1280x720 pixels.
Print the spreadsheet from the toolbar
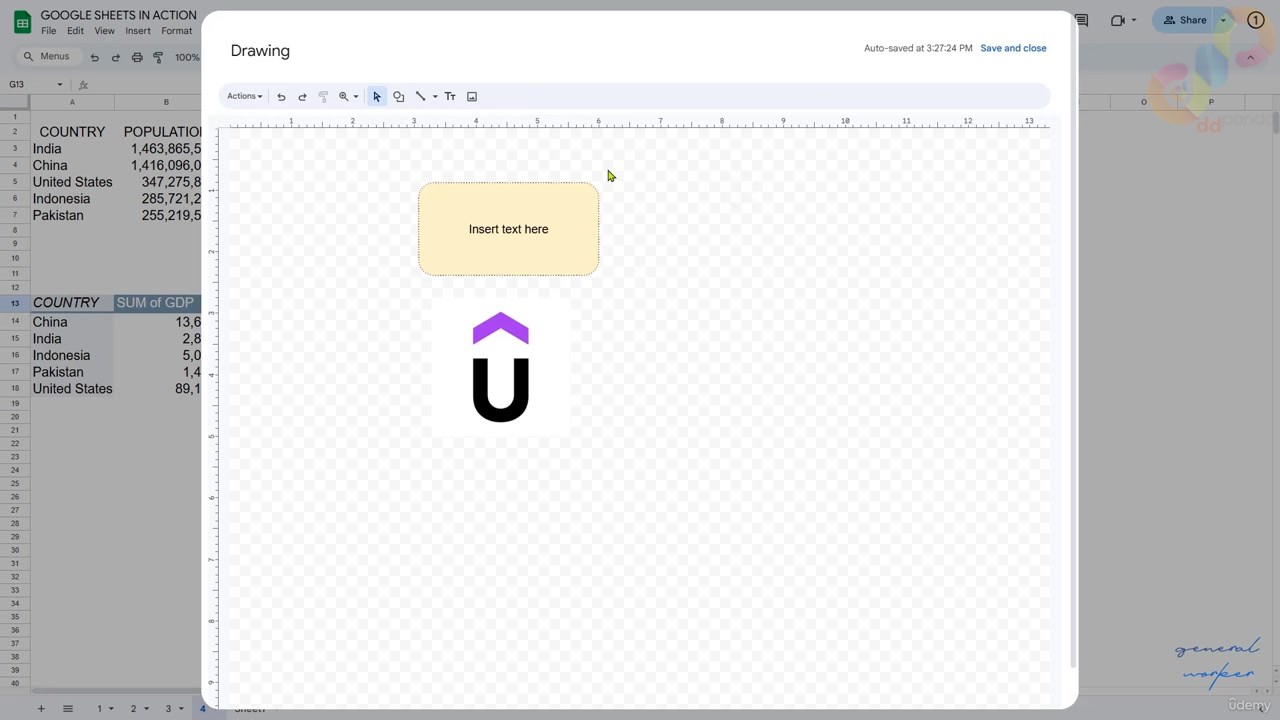coord(137,58)
